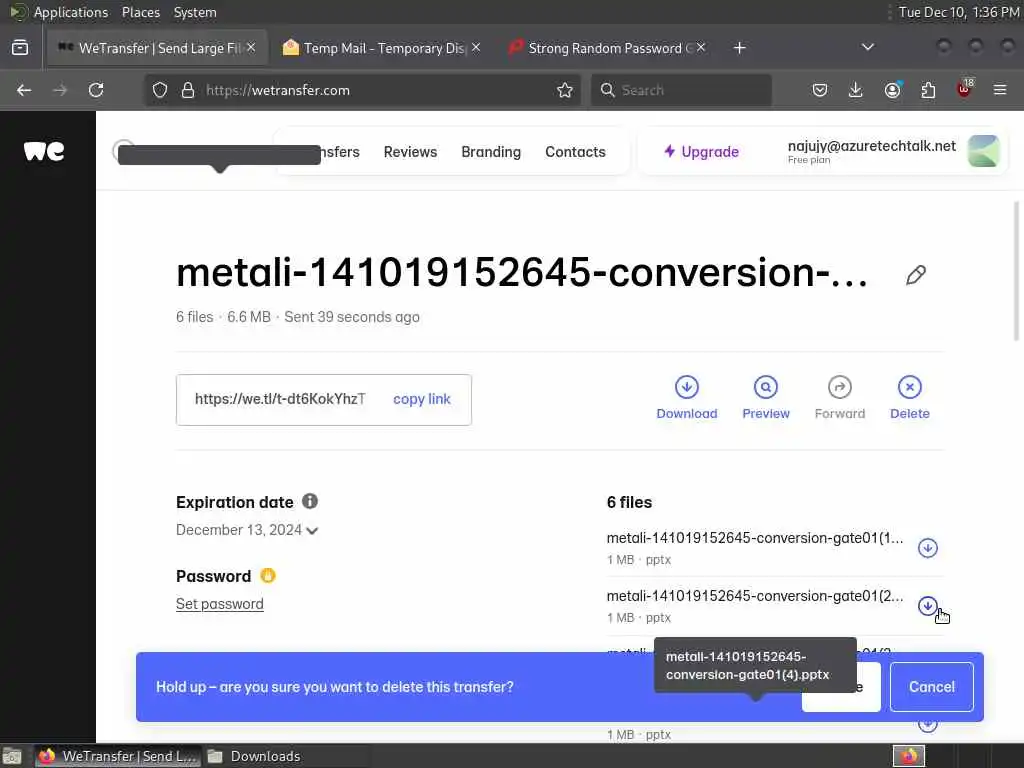
Task: Open account menu najujy@azuretechtalk.net
Action: click(871, 151)
